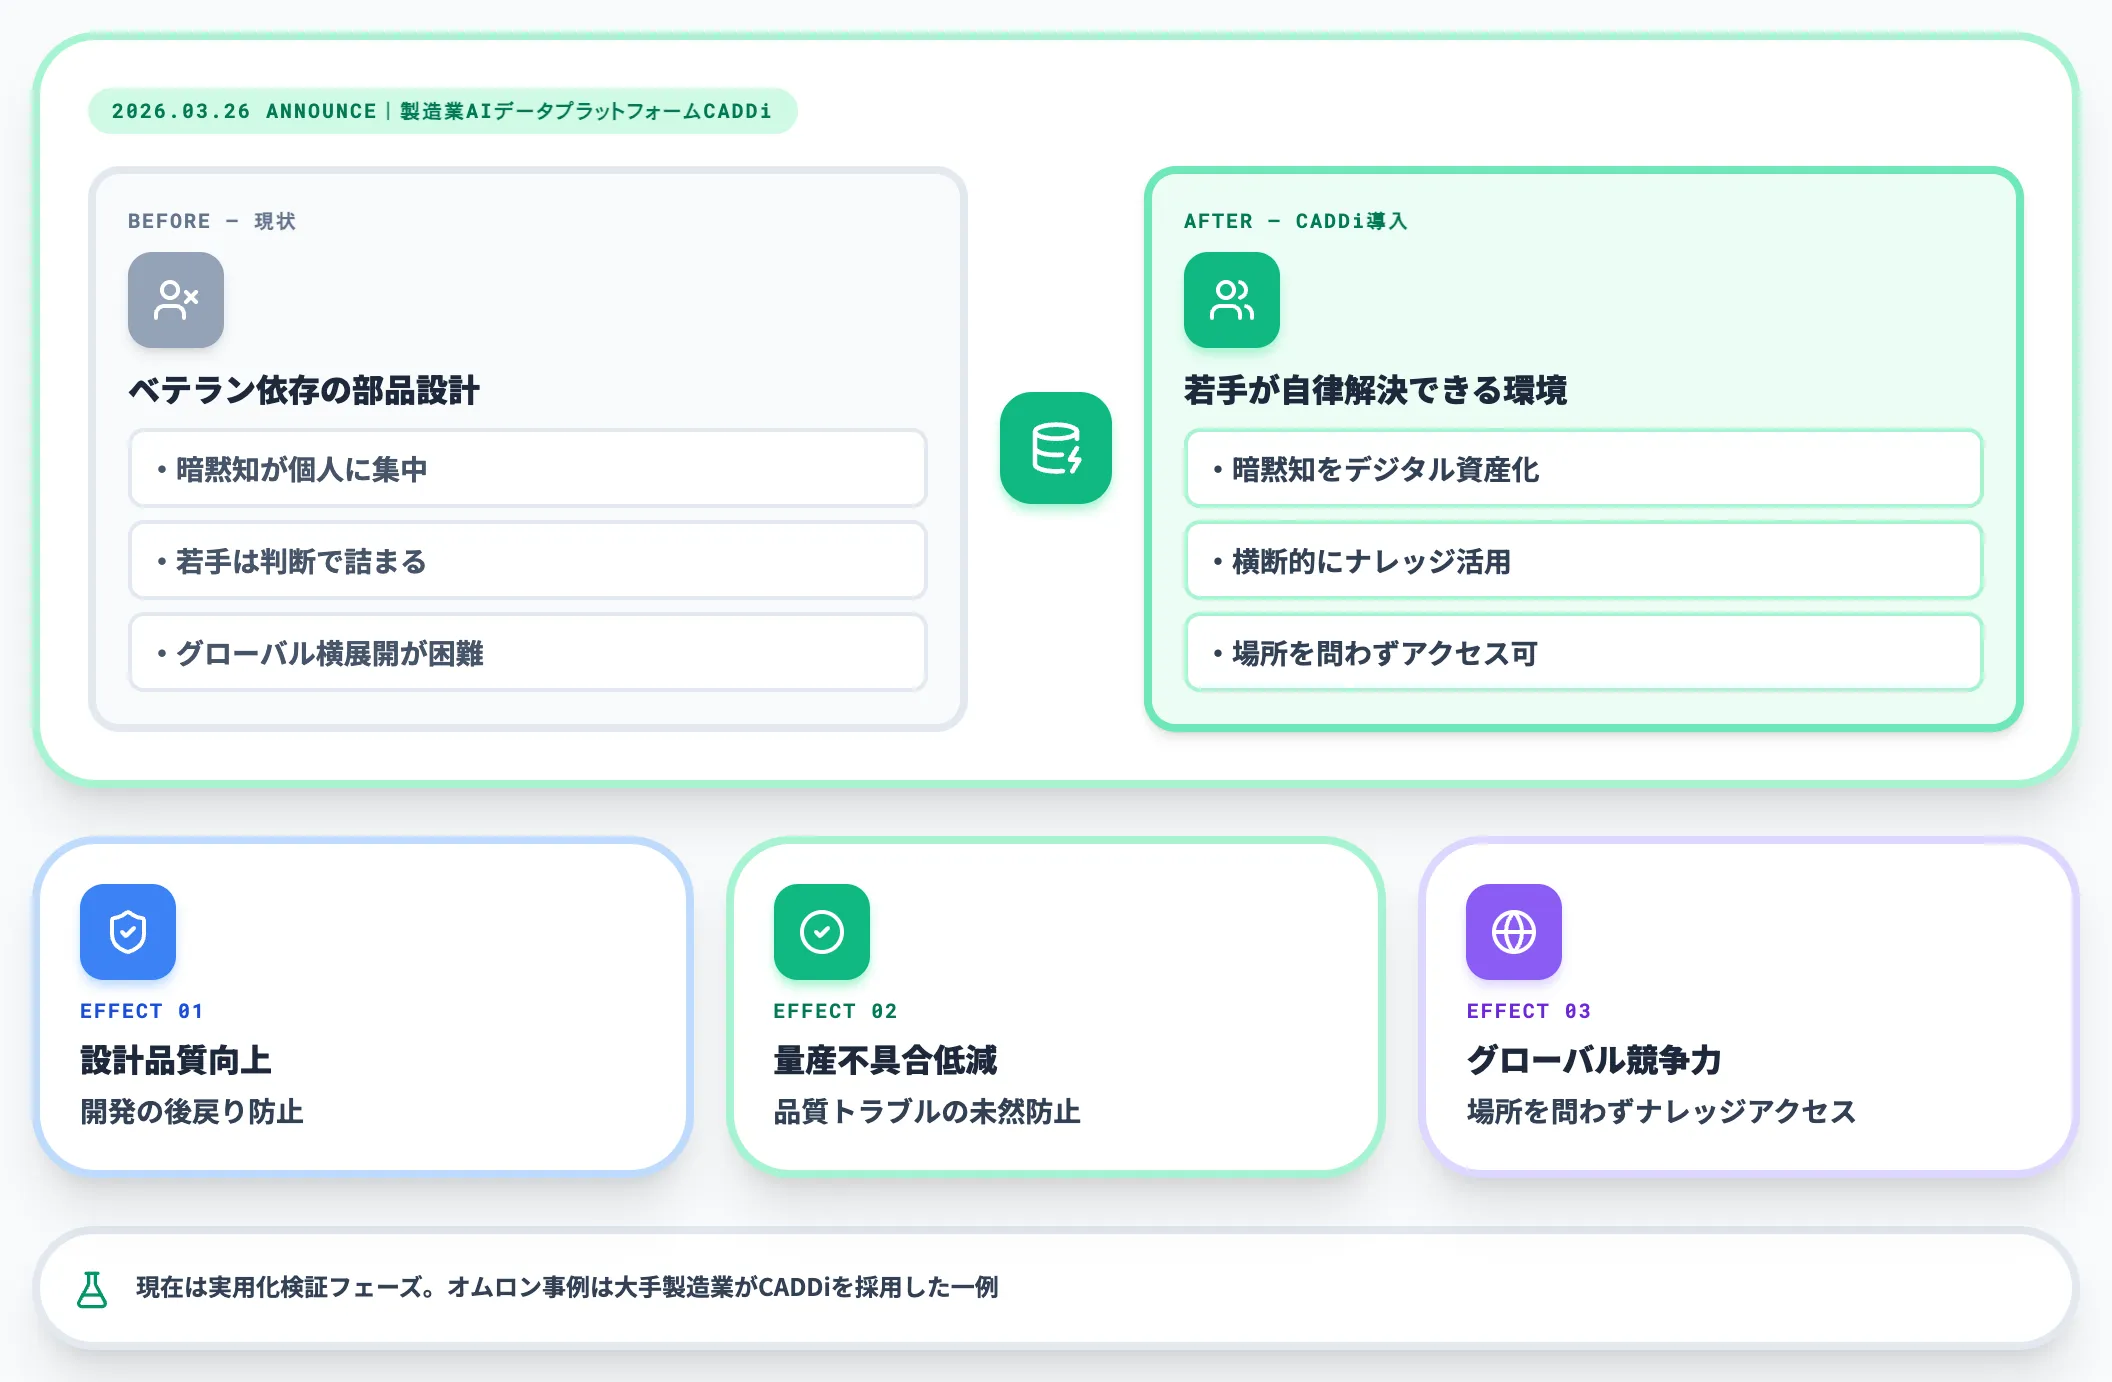Image resolution: width=2112 pixels, height=1382 pixels.
Task: Select the 暗黙知が個人に集中 item
Action: pyautogui.click(x=528, y=469)
